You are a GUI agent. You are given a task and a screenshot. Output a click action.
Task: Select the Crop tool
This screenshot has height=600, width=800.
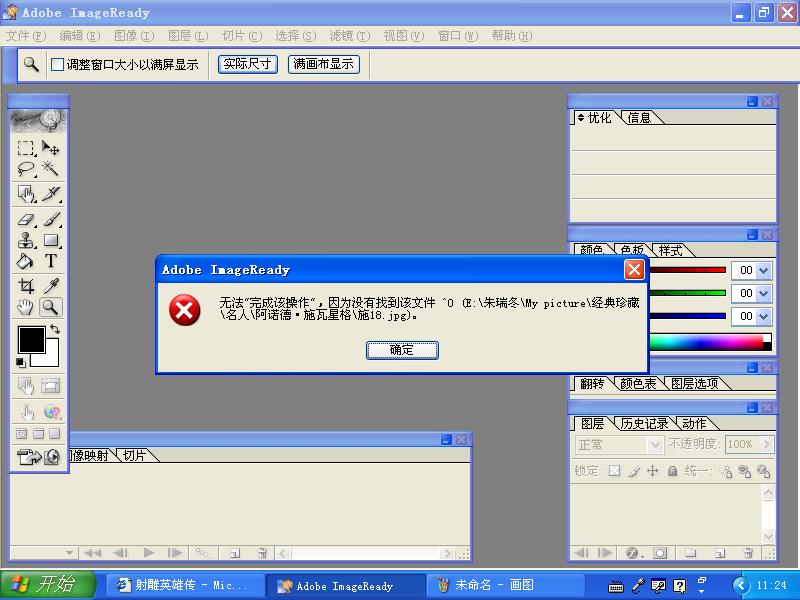[x=26, y=286]
